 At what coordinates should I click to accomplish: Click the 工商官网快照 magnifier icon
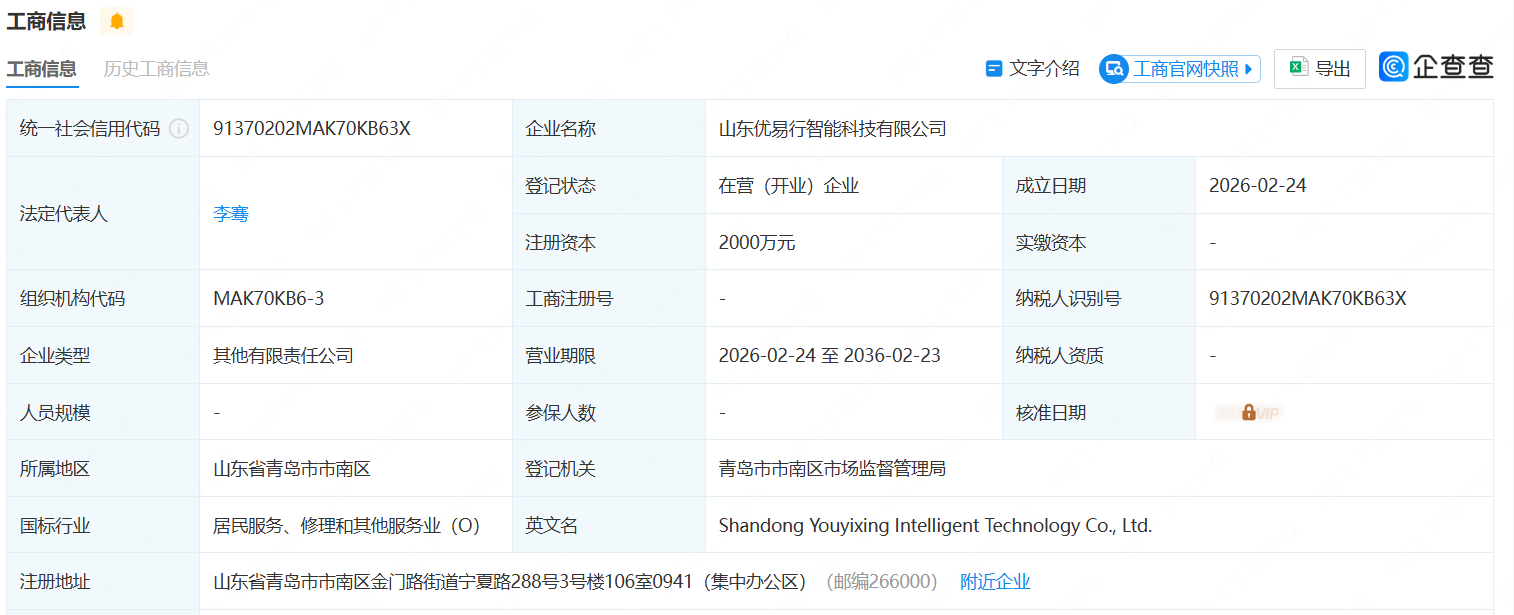(x=1114, y=69)
